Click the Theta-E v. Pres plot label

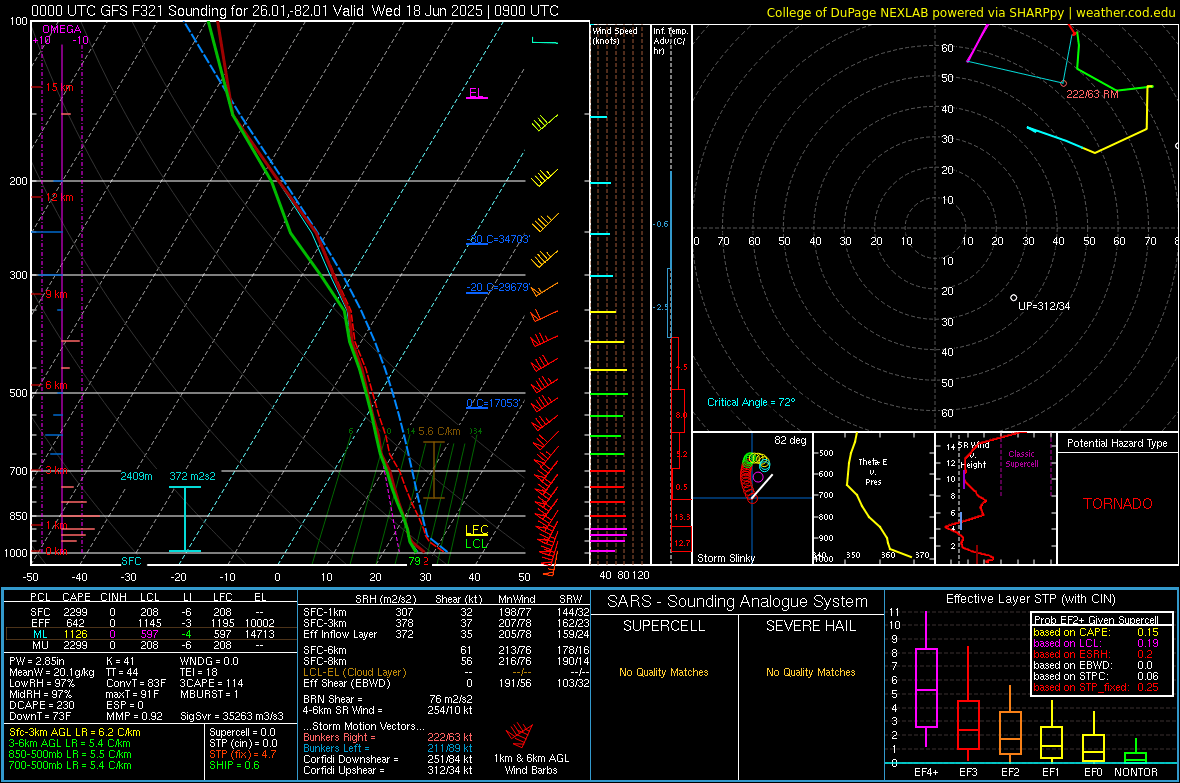873,472
